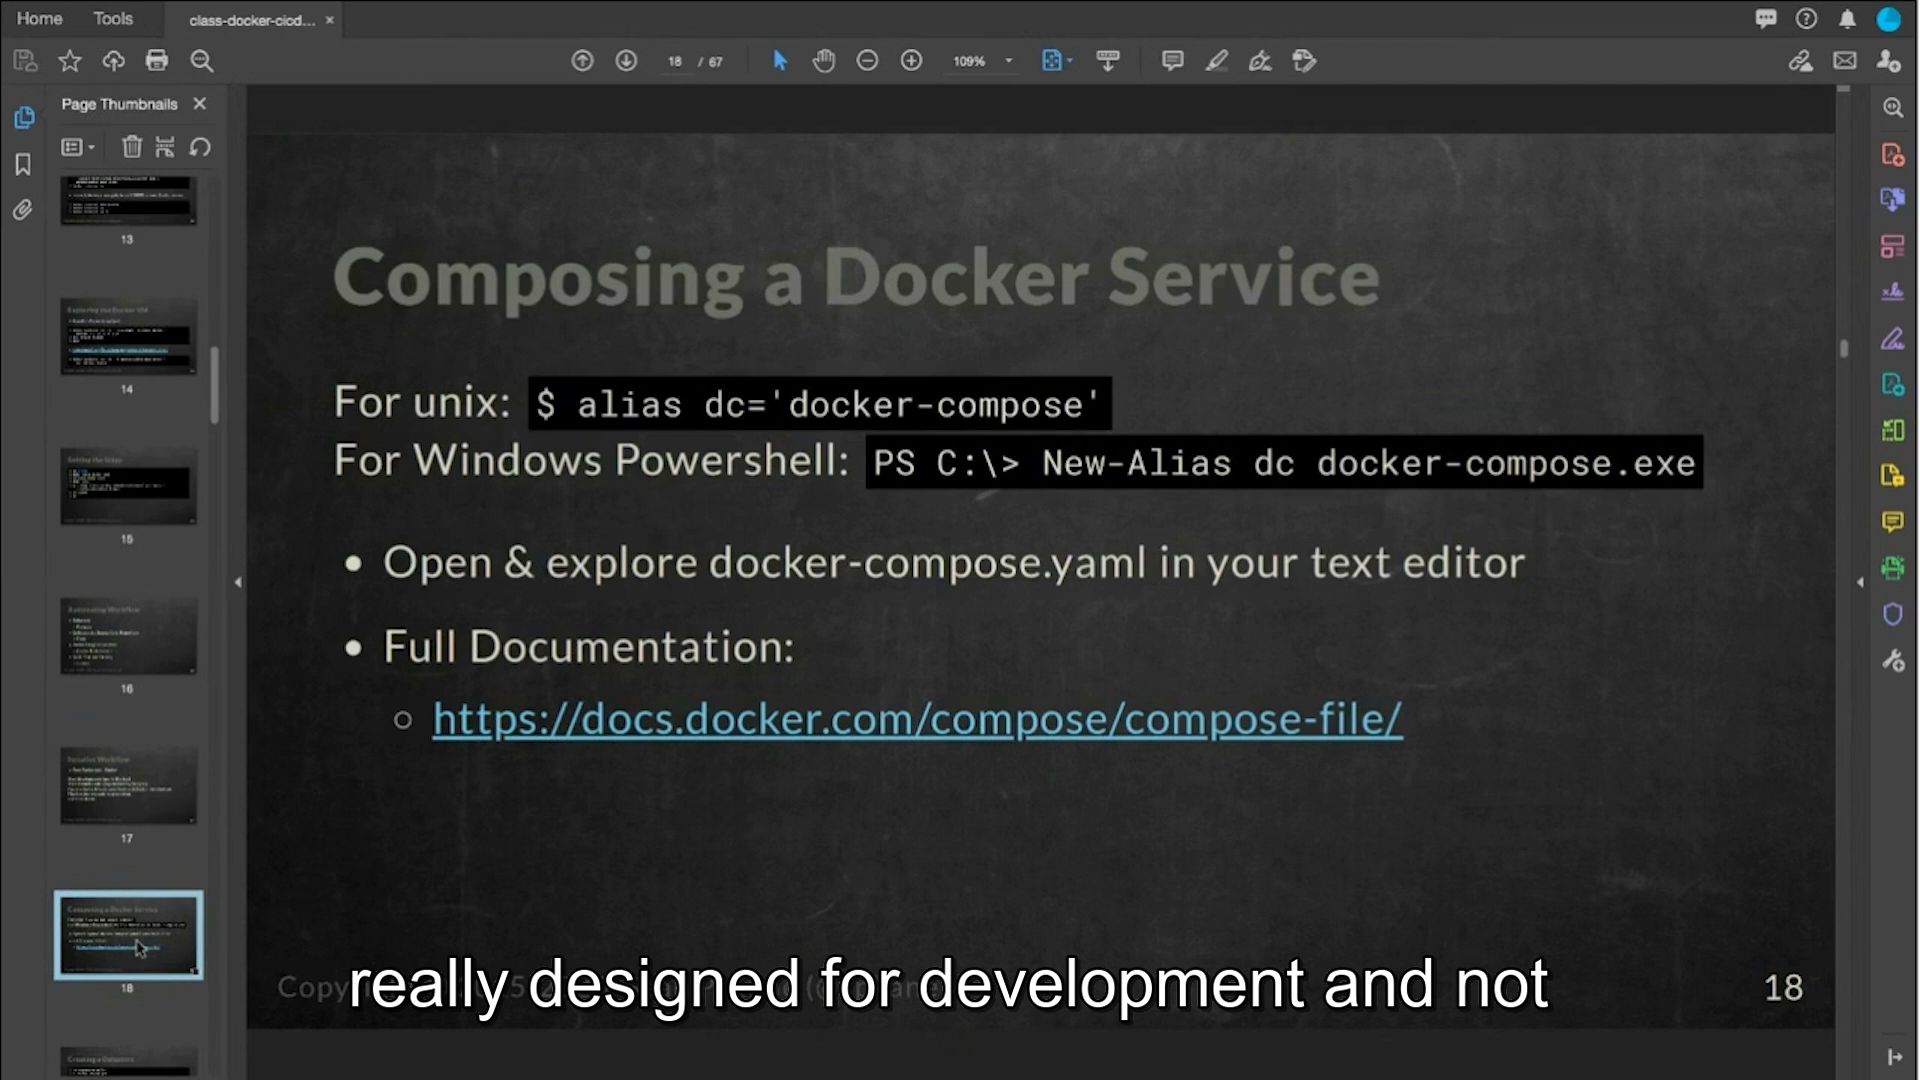Select the class-docker-cicd document tab
Image resolution: width=1920 pixels, height=1080 pixels.
pos(252,20)
